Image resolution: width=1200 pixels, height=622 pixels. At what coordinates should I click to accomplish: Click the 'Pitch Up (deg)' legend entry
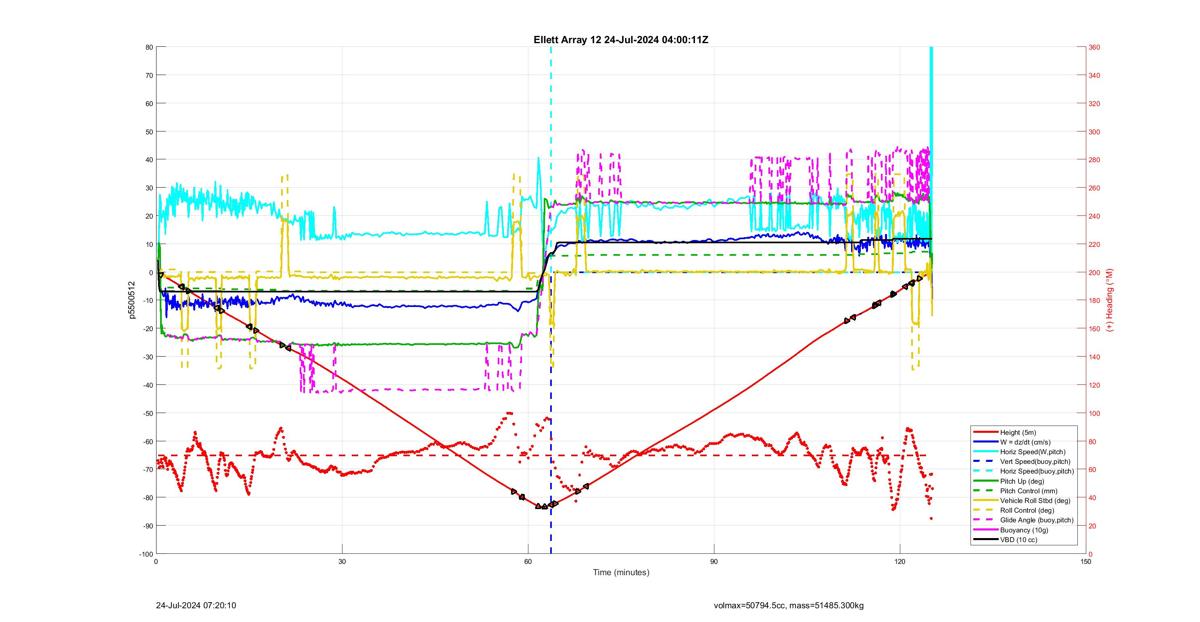click(x=1023, y=480)
